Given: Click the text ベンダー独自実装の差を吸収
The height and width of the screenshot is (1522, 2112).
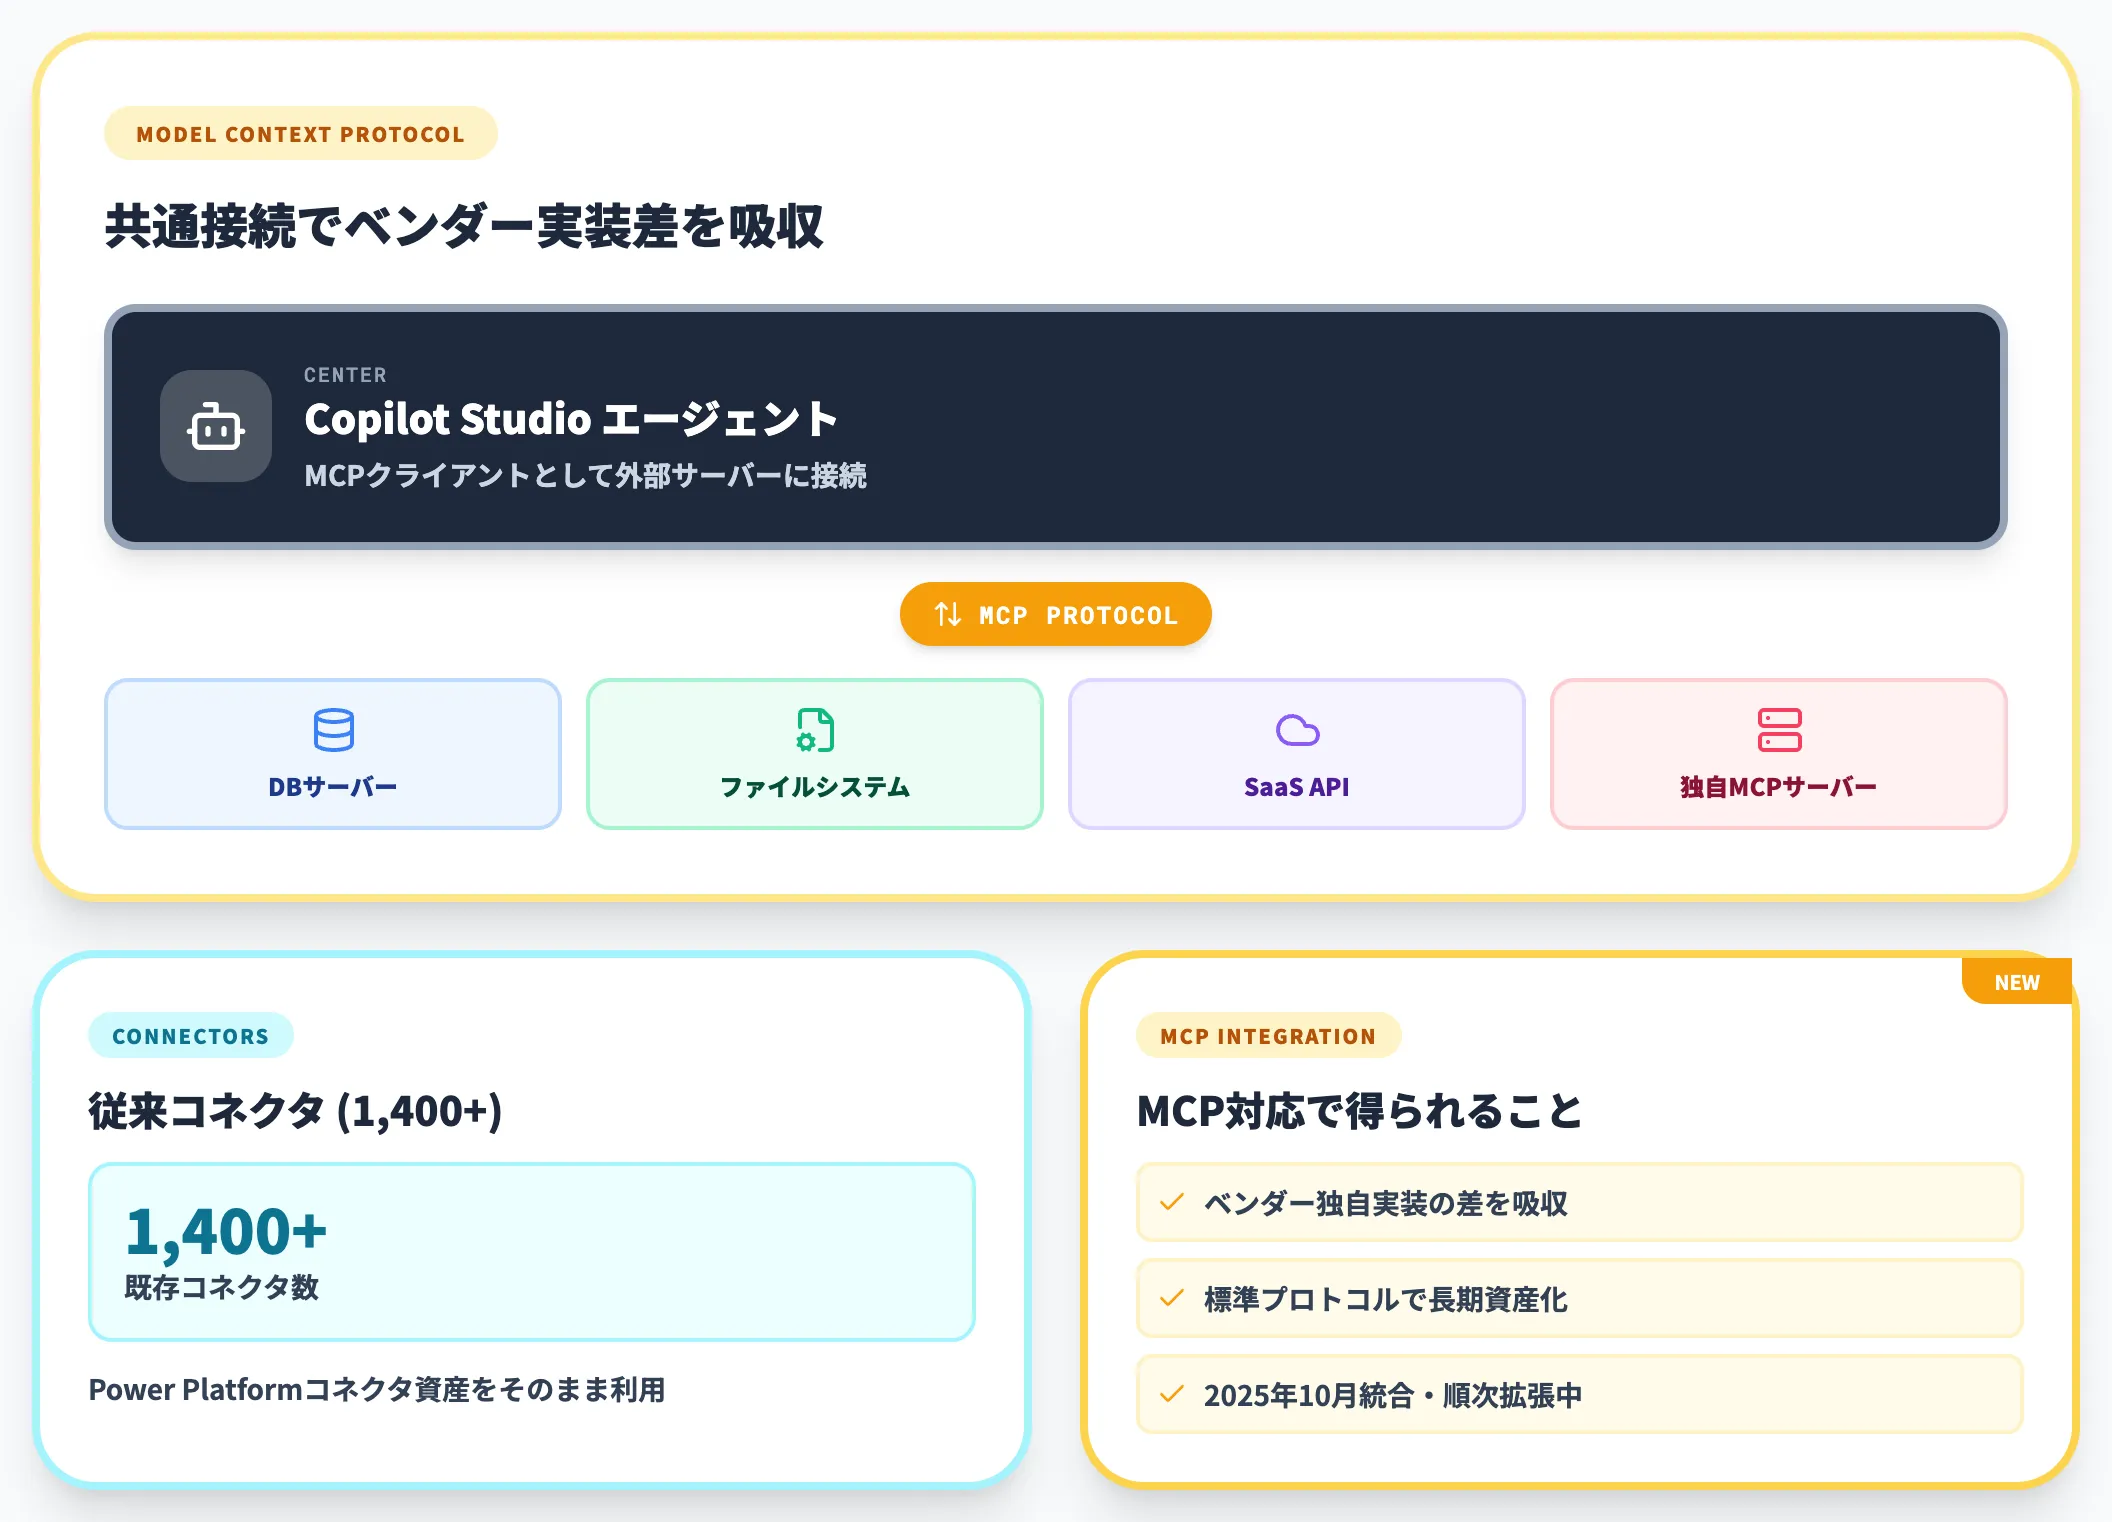Looking at the screenshot, I should click(1386, 1203).
